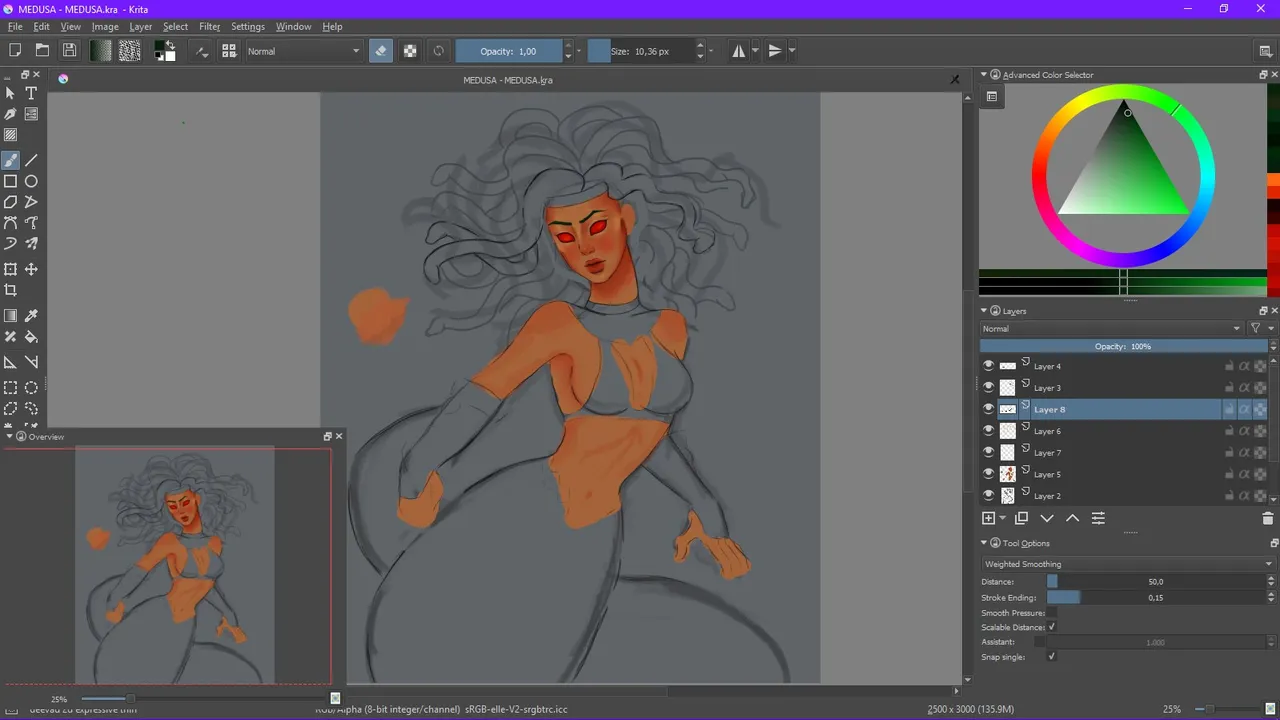Select the Freehand Brush tool
The image size is (1280, 720).
(10, 160)
